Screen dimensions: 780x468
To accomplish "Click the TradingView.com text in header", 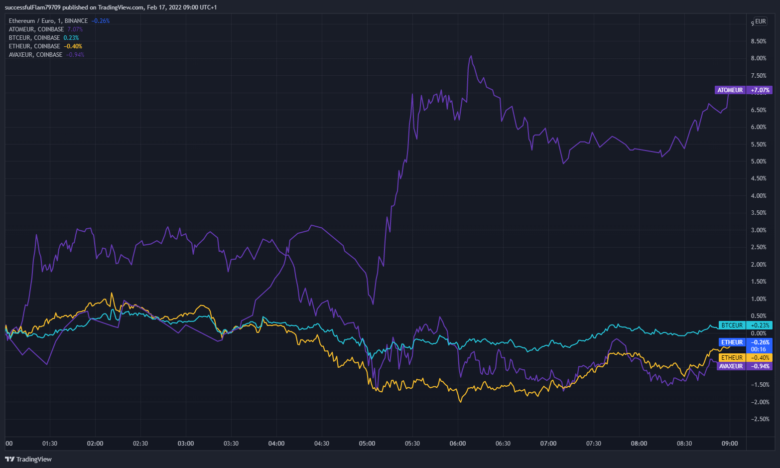I will pyautogui.click(x=133, y=6).
